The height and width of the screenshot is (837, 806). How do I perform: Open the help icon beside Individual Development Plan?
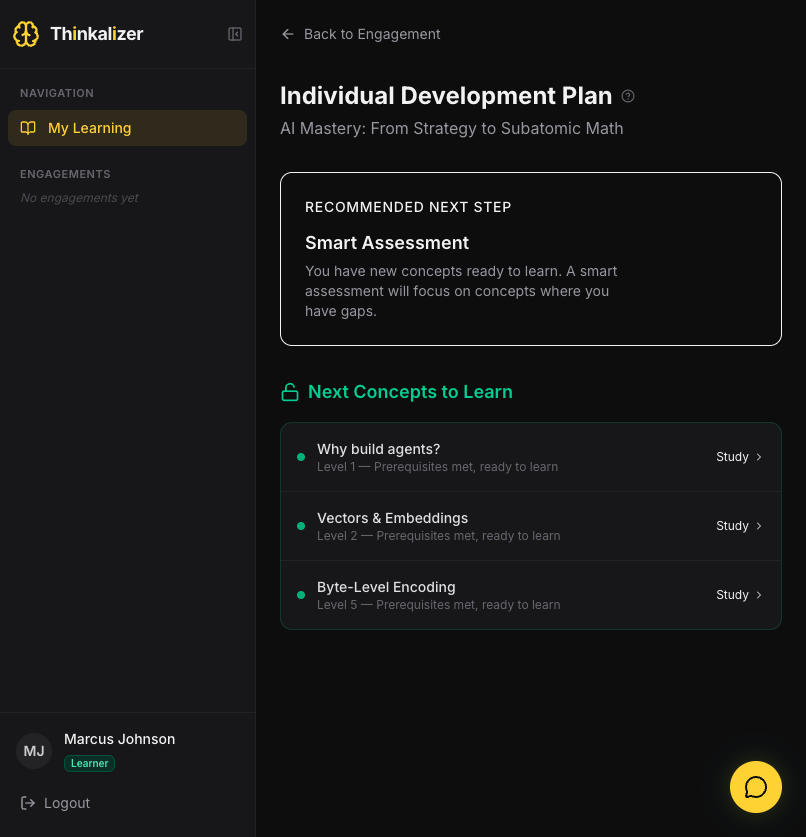628,96
